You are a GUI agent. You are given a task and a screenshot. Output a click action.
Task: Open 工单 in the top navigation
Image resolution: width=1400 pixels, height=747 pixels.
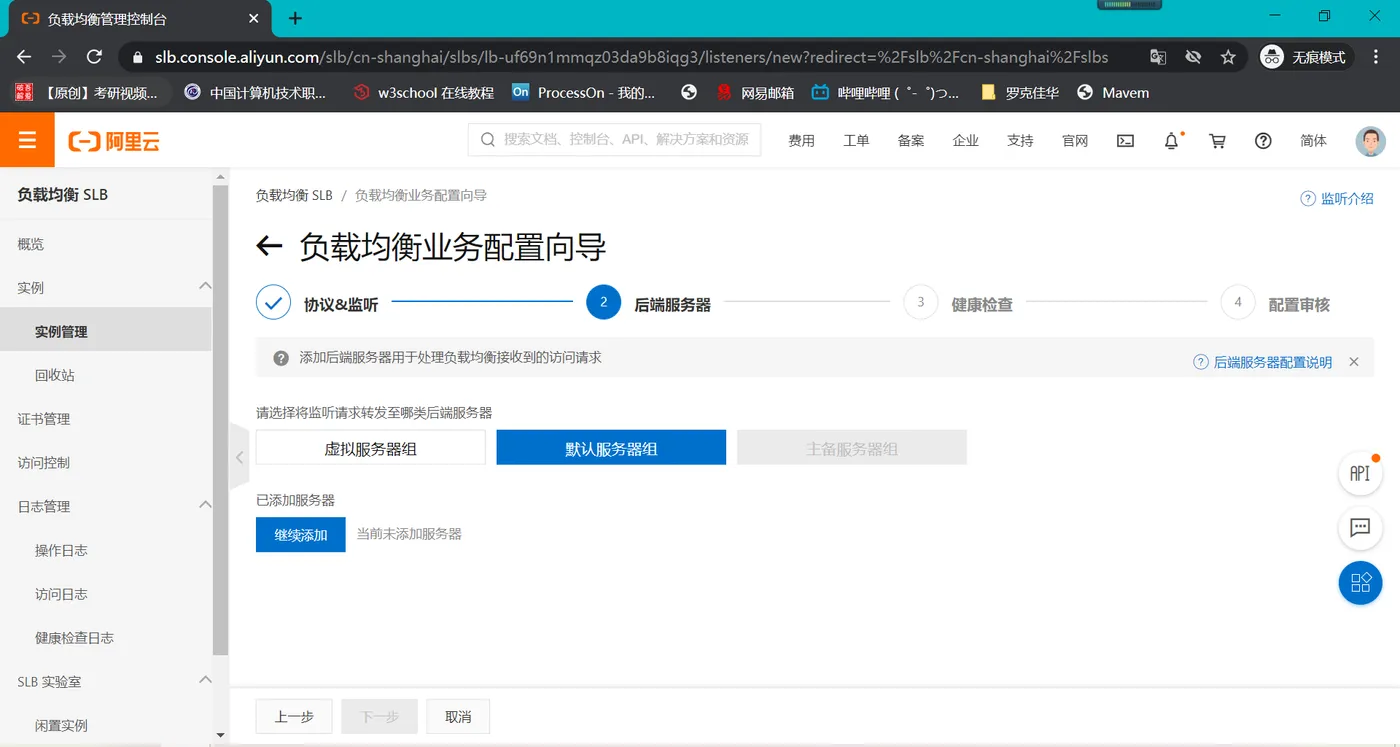coord(856,141)
